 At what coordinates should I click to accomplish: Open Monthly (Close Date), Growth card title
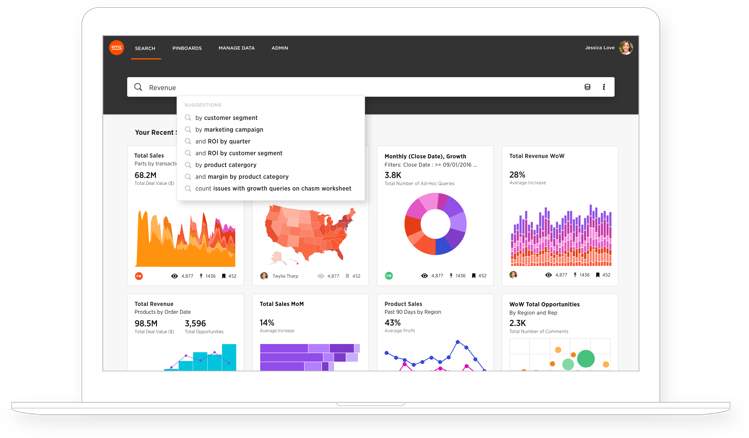click(425, 156)
